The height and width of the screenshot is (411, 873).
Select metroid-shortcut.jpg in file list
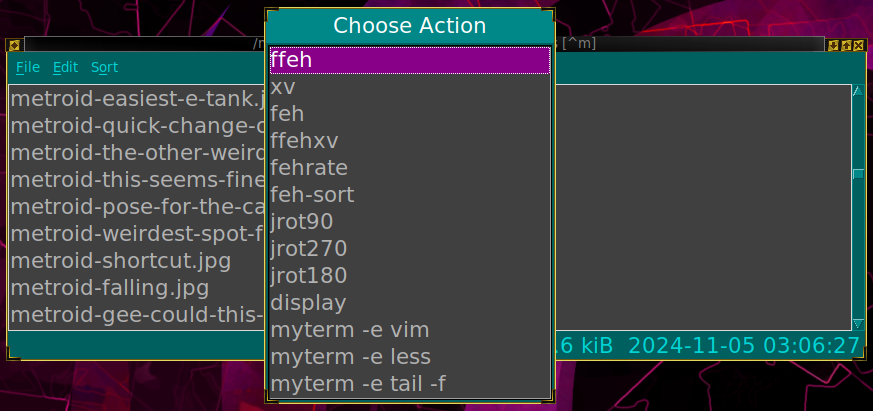[120, 261]
